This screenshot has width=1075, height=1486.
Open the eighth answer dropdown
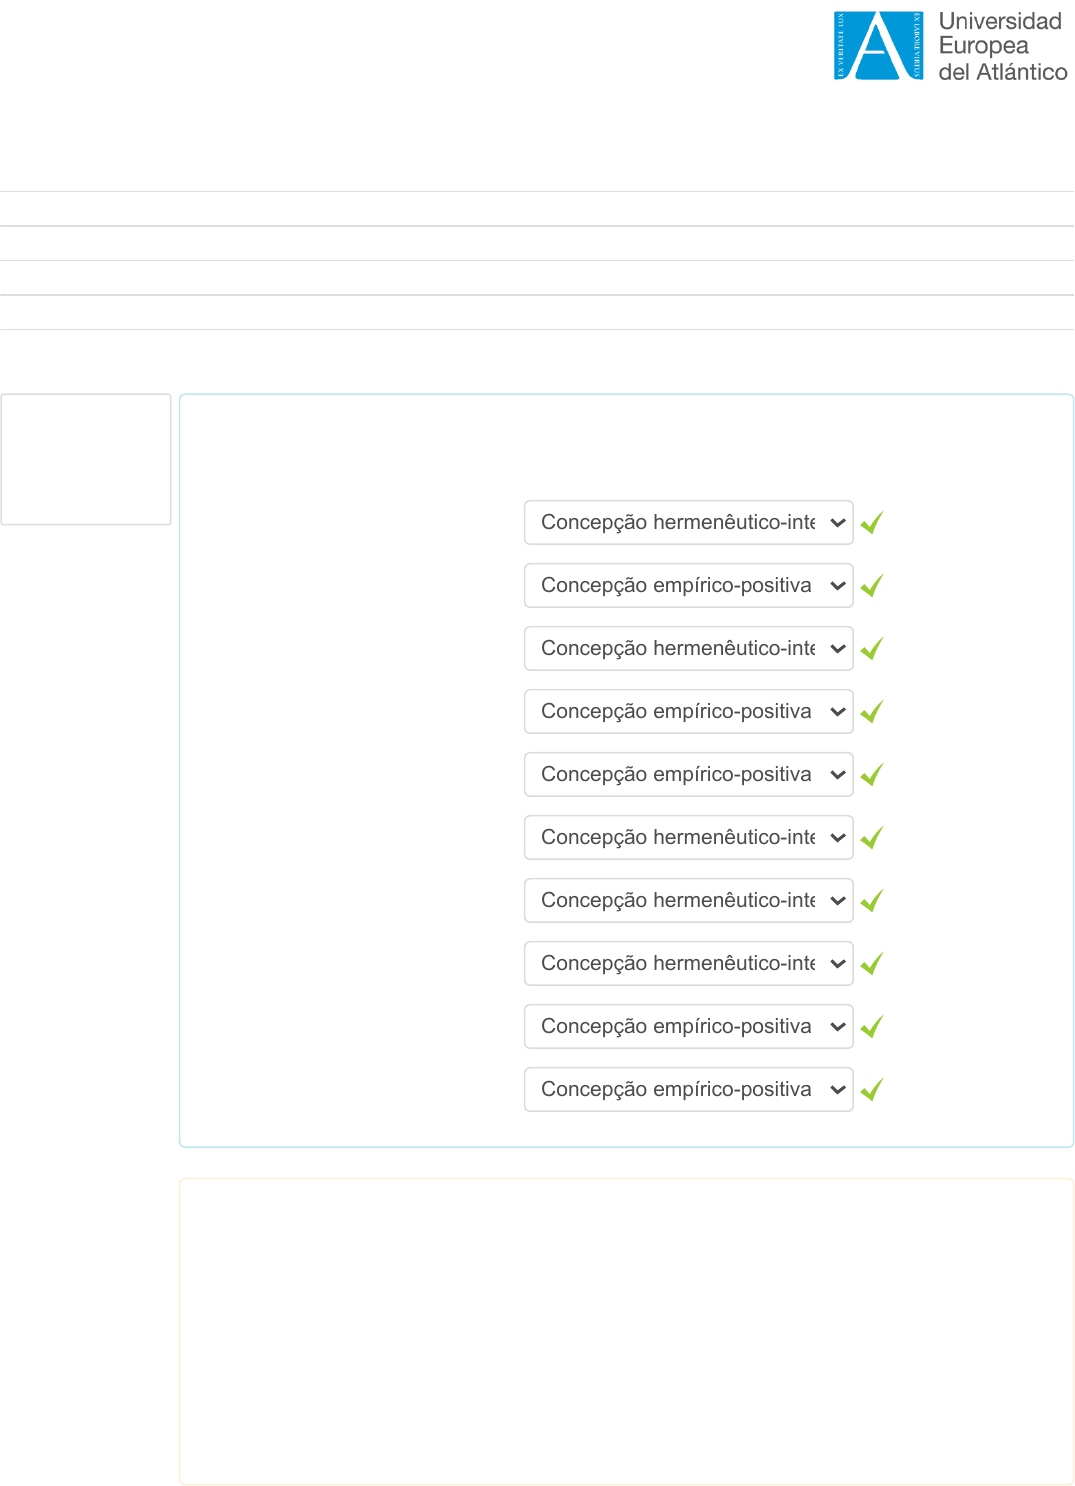688,964
